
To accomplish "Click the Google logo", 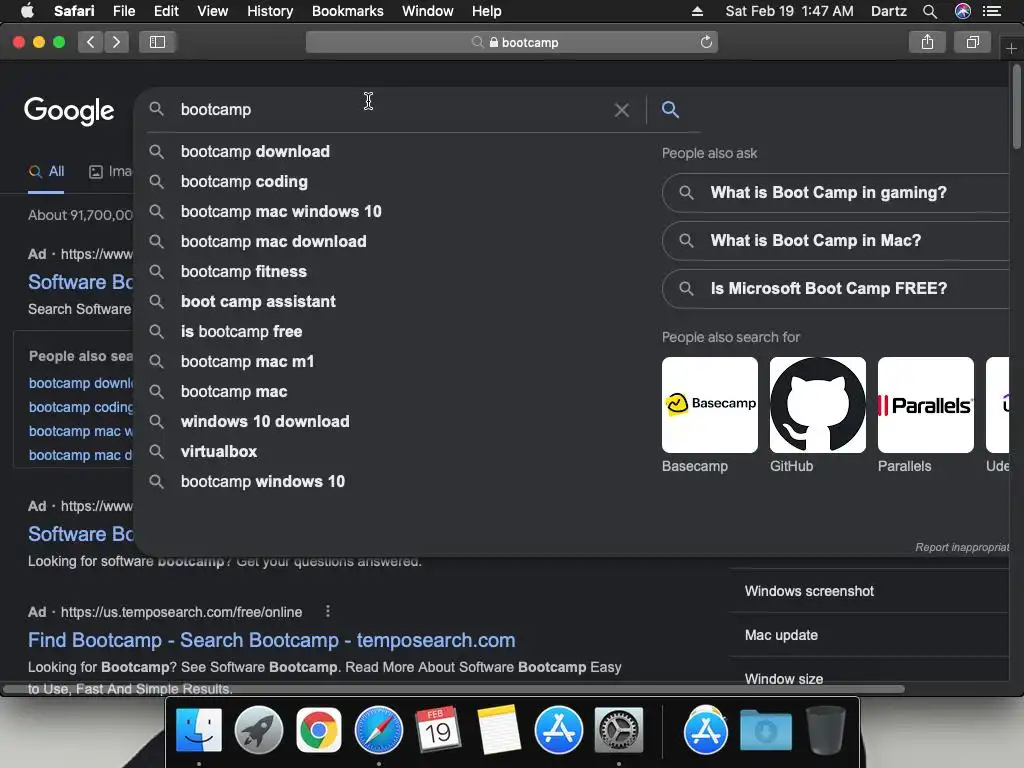I will pyautogui.click(x=69, y=111).
